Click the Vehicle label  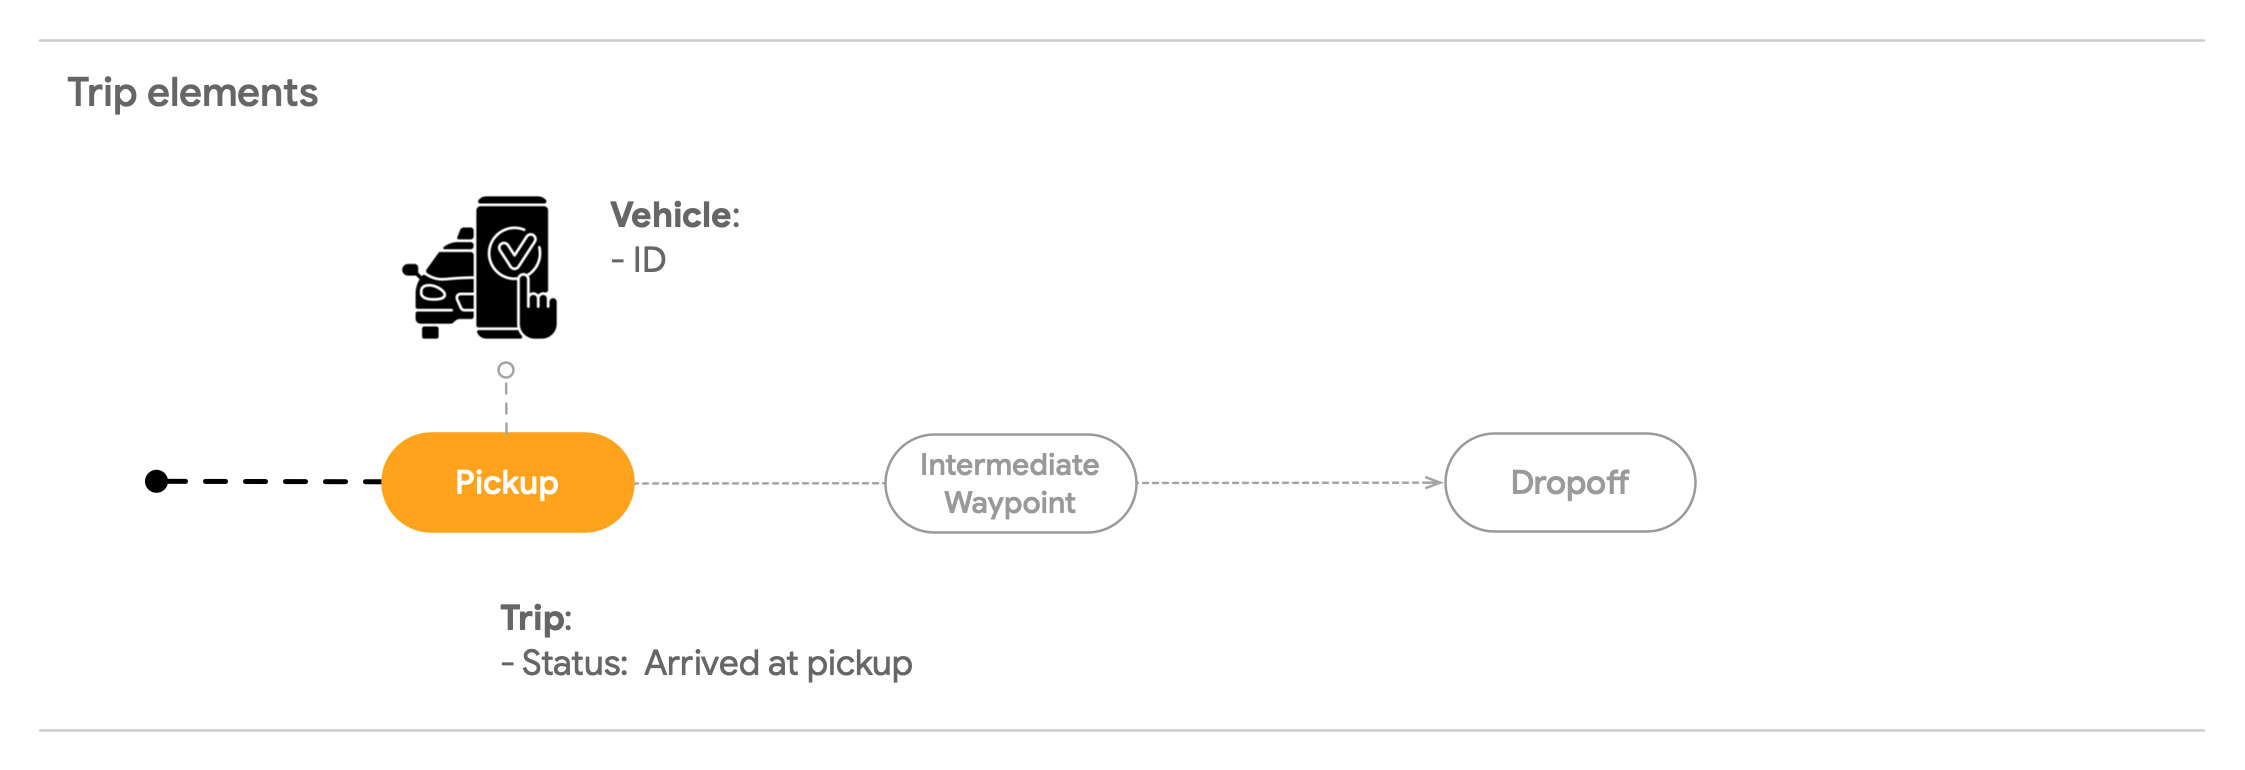click(675, 215)
